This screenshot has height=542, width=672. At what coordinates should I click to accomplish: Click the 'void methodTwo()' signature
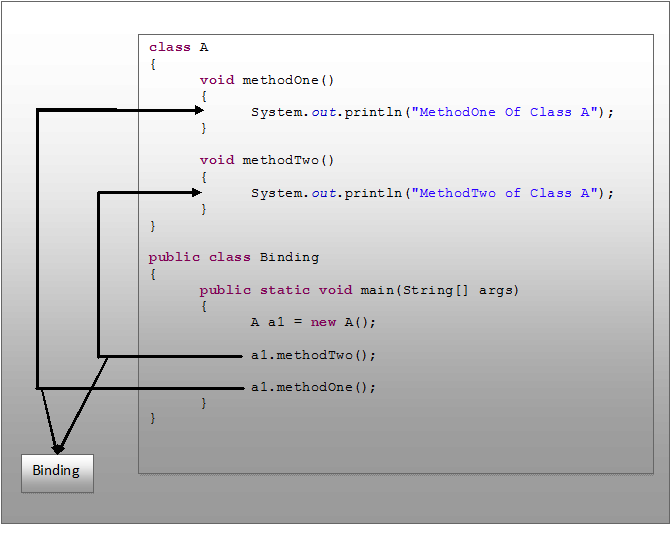267,160
